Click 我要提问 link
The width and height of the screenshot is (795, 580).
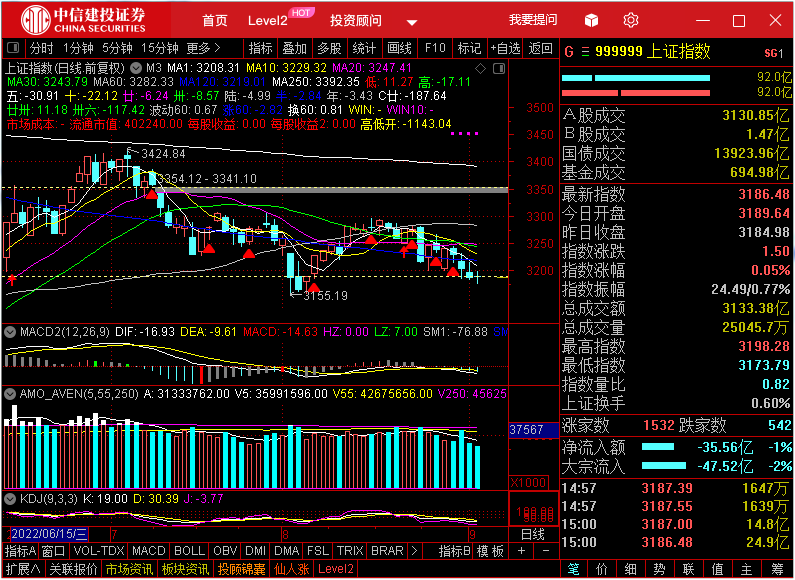533,20
